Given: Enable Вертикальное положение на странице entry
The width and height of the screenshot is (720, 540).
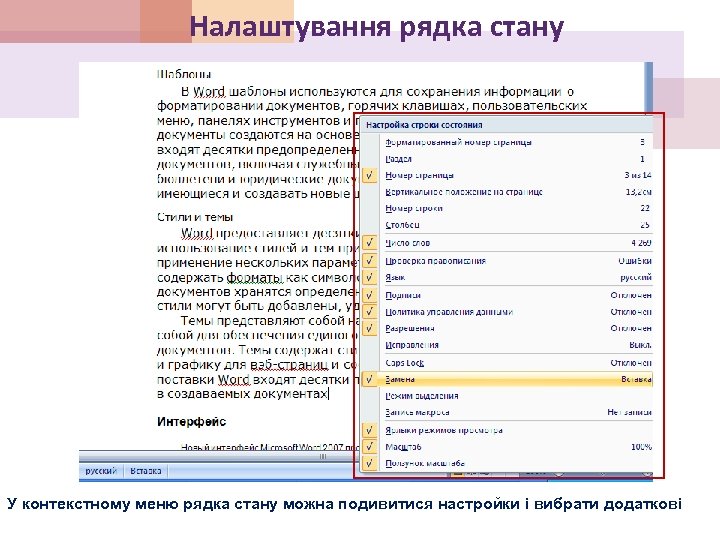Looking at the screenshot, I should tap(507, 192).
